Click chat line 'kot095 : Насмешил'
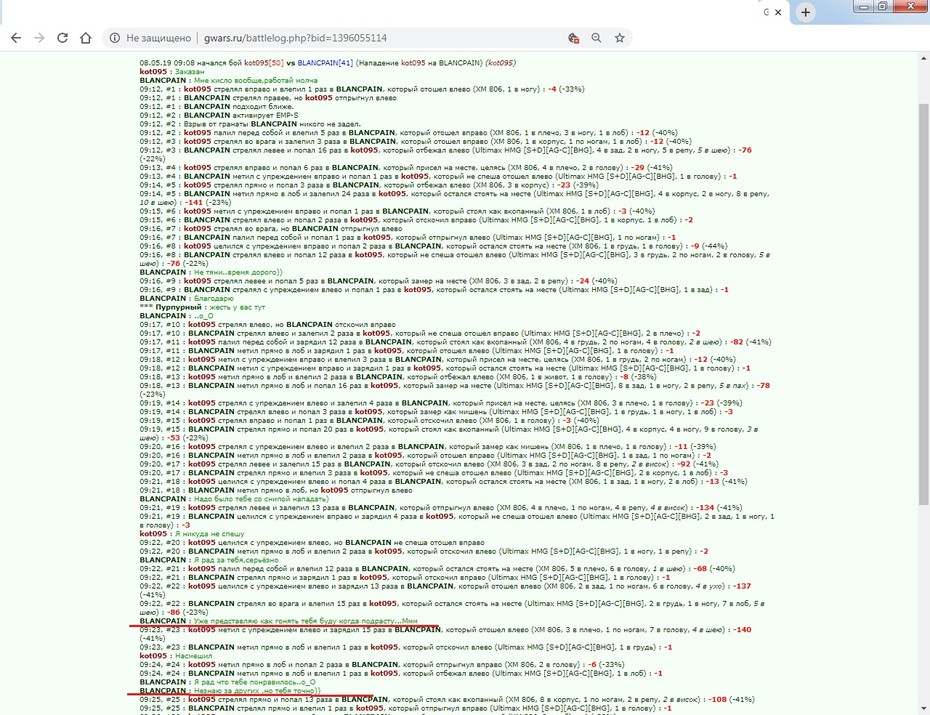The width and height of the screenshot is (930, 715). [x=176, y=656]
